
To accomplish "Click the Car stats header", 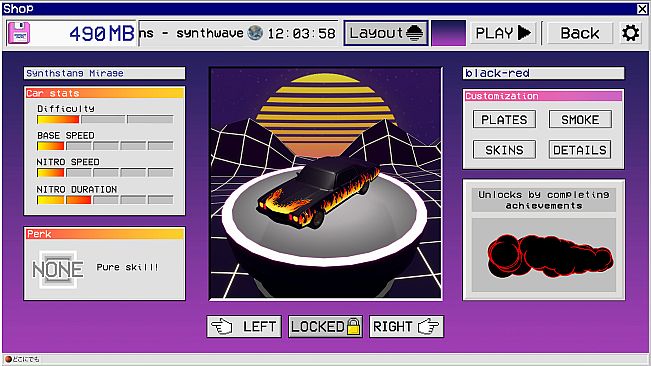I will 105,93.
